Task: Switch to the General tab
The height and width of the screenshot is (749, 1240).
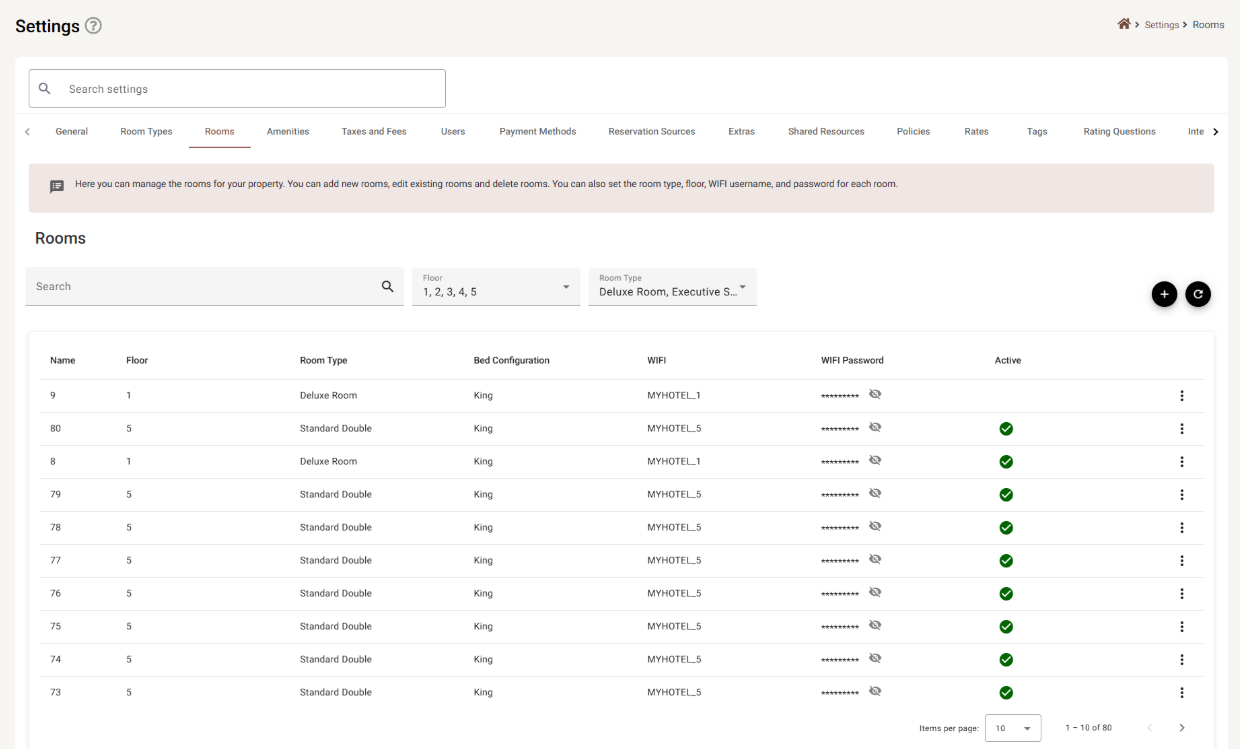Action: point(72,131)
